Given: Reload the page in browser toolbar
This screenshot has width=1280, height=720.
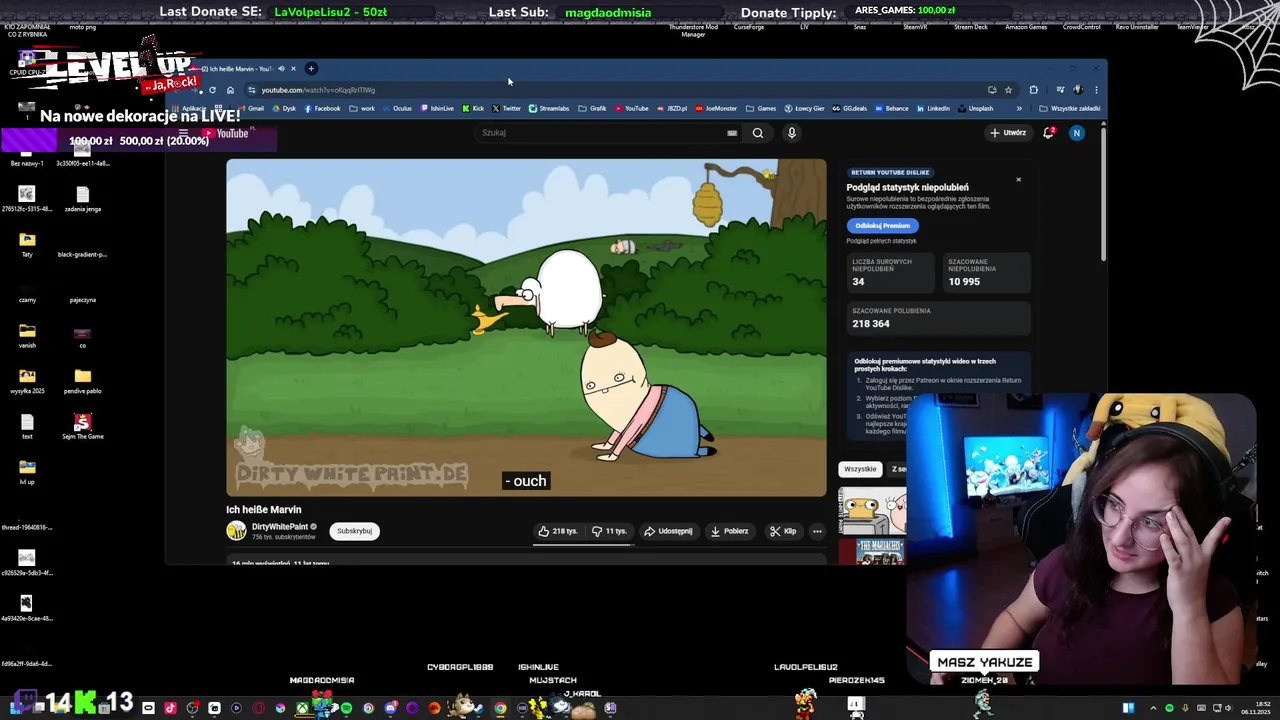Looking at the screenshot, I should (x=212, y=90).
